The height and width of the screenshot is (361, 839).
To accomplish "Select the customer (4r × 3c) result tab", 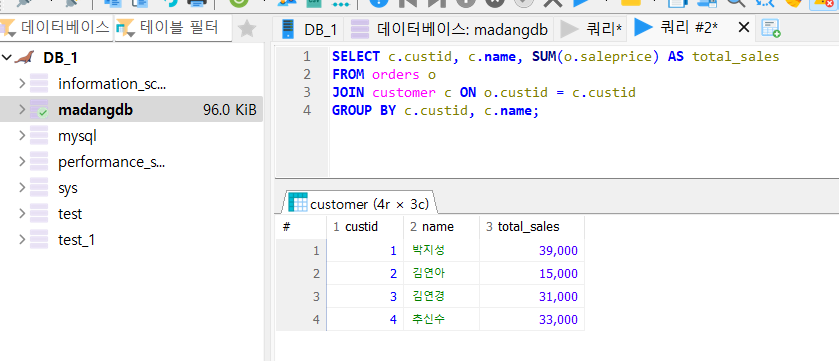I will [x=360, y=203].
